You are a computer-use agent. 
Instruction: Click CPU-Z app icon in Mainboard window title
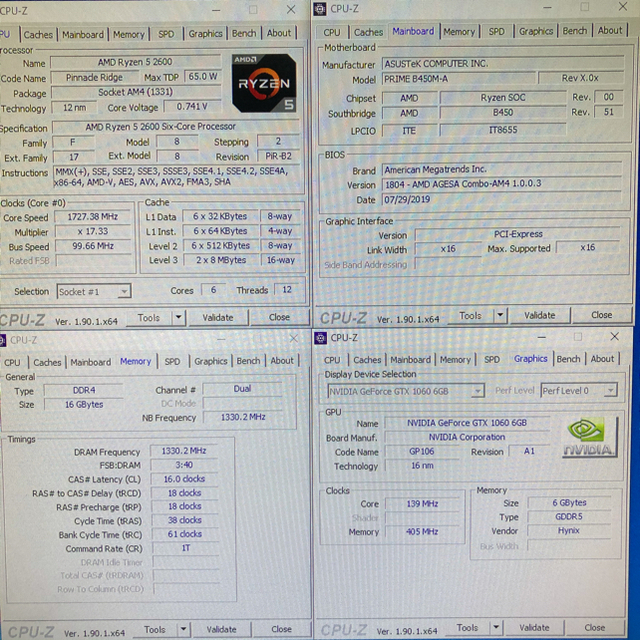coord(320,9)
